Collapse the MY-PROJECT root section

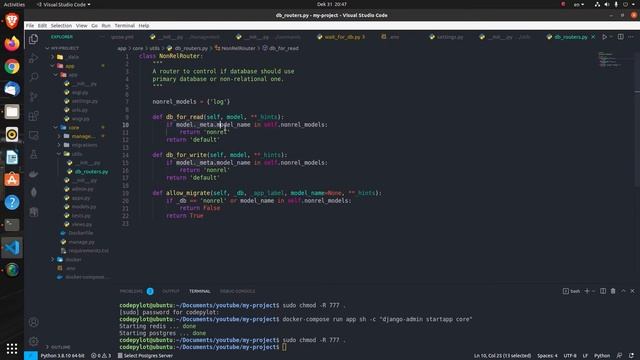tap(65, 48)
